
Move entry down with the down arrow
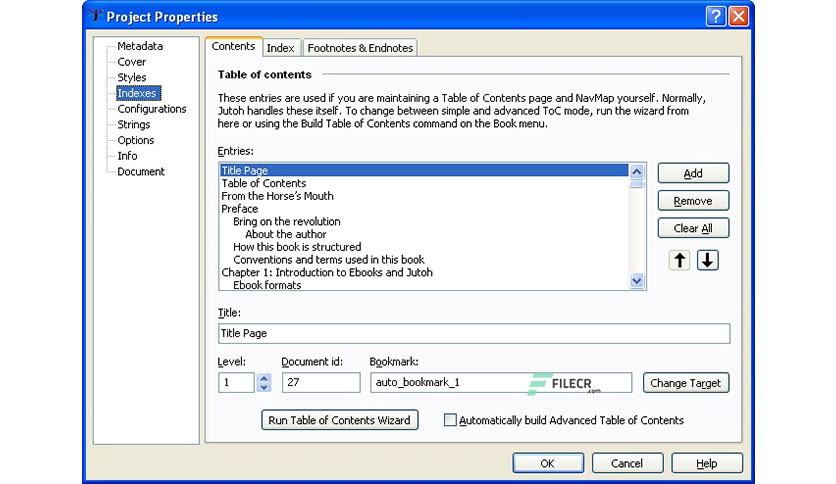click(x=708, y=260)
